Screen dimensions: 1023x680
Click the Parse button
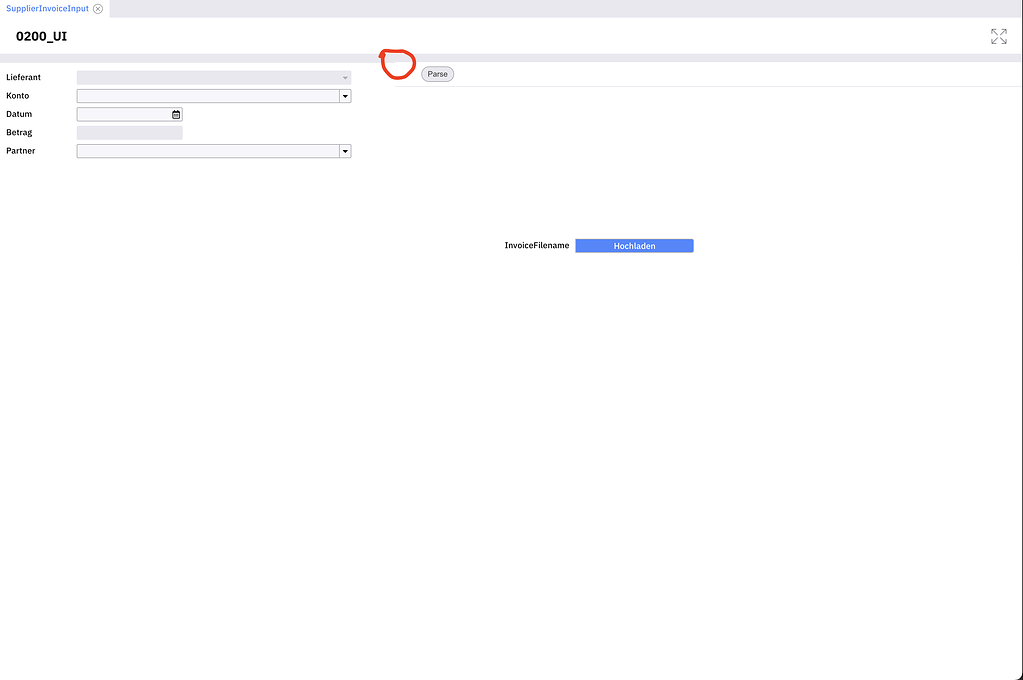437,73
